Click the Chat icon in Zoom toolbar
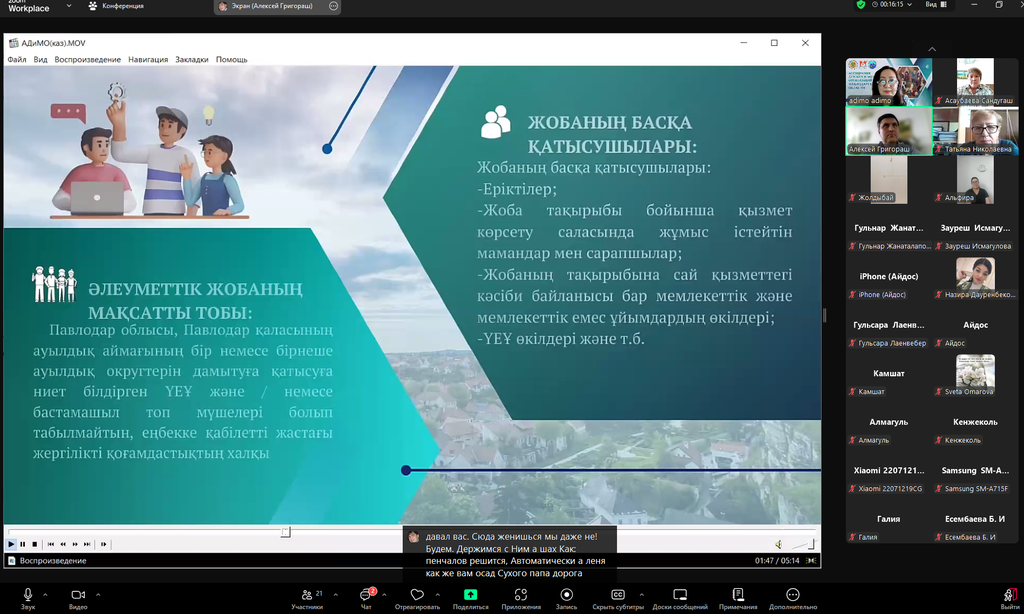1024x614 pixels. point(365,596)
